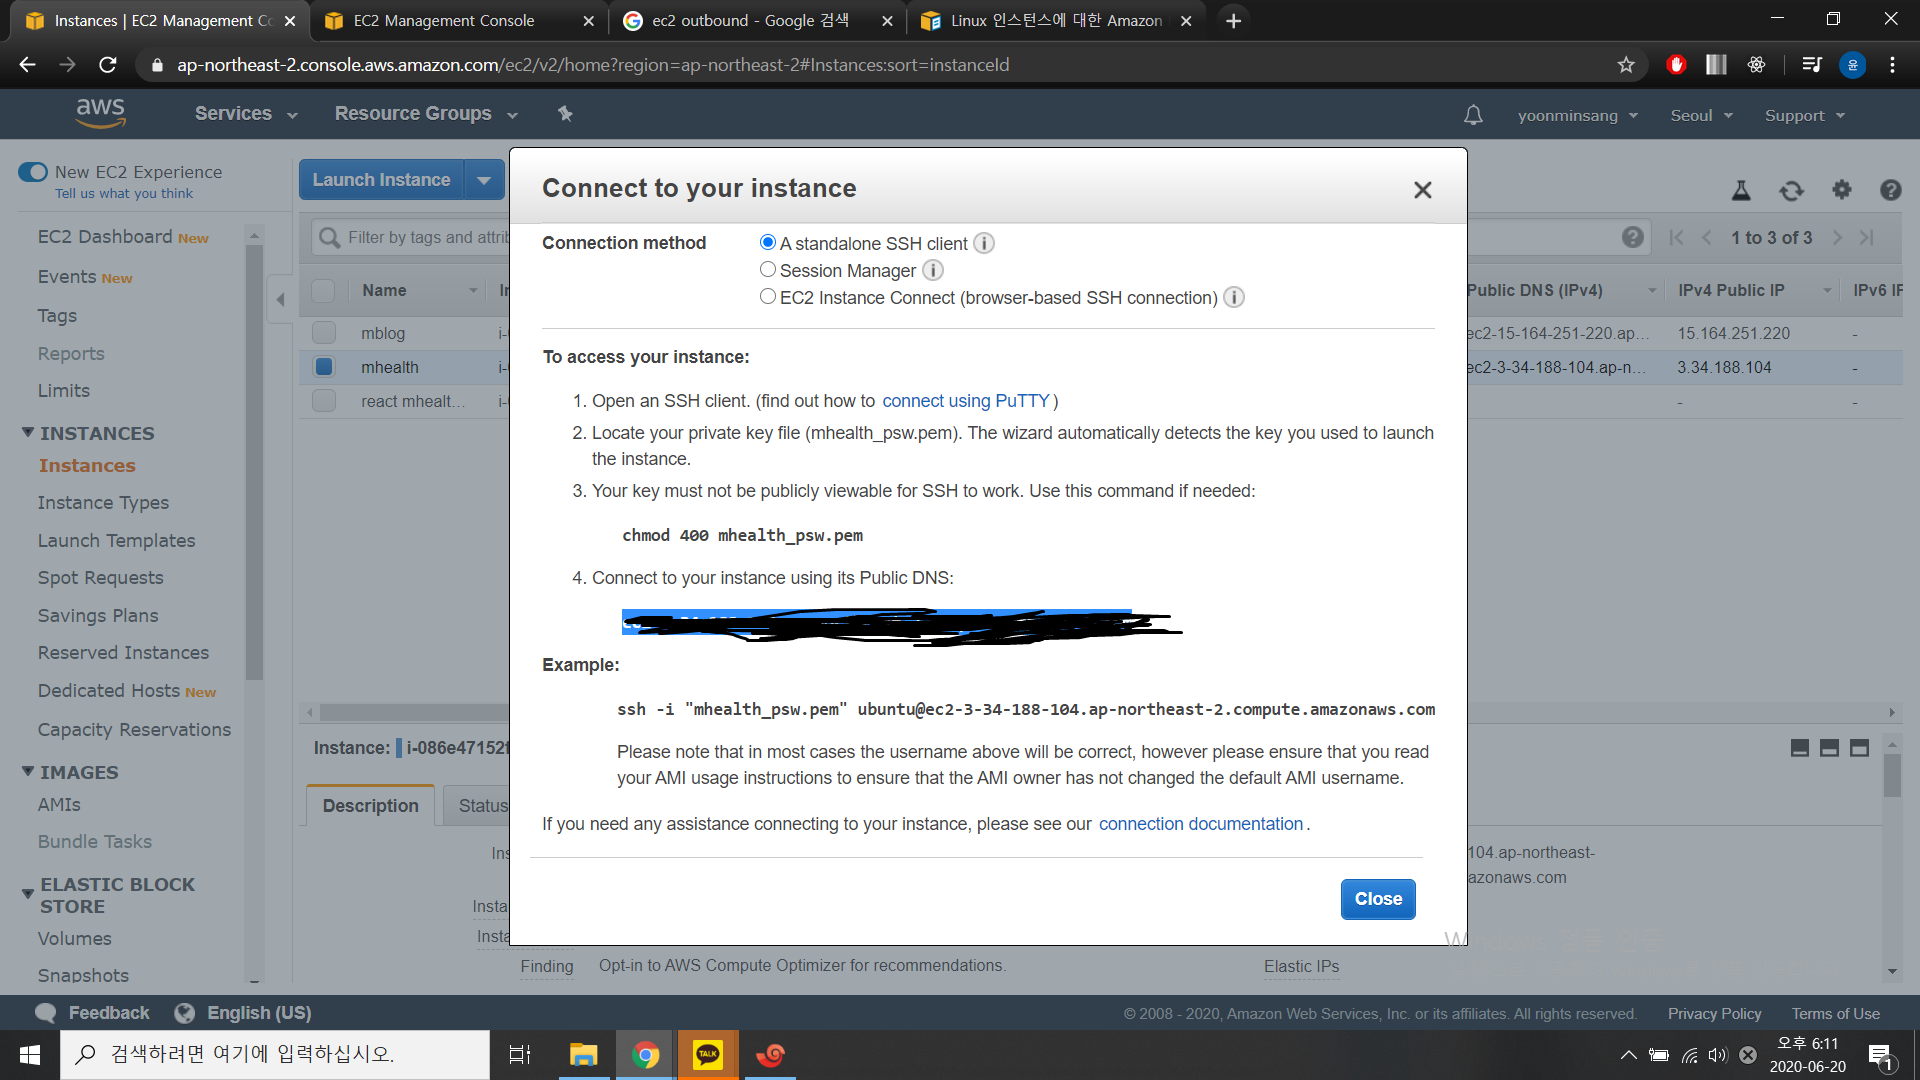
Task: Click the refresh instances icon
Action: (x=1791, y=190)
